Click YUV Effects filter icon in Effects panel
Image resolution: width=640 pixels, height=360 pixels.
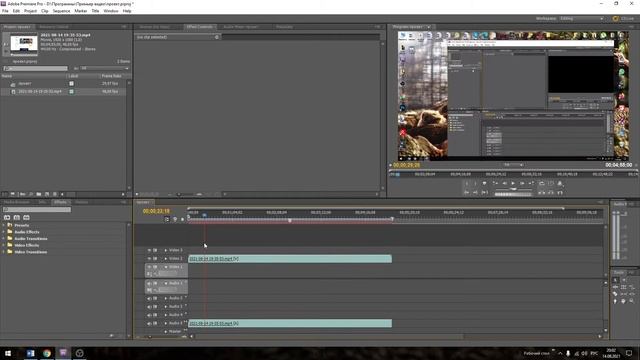[26, 218]
